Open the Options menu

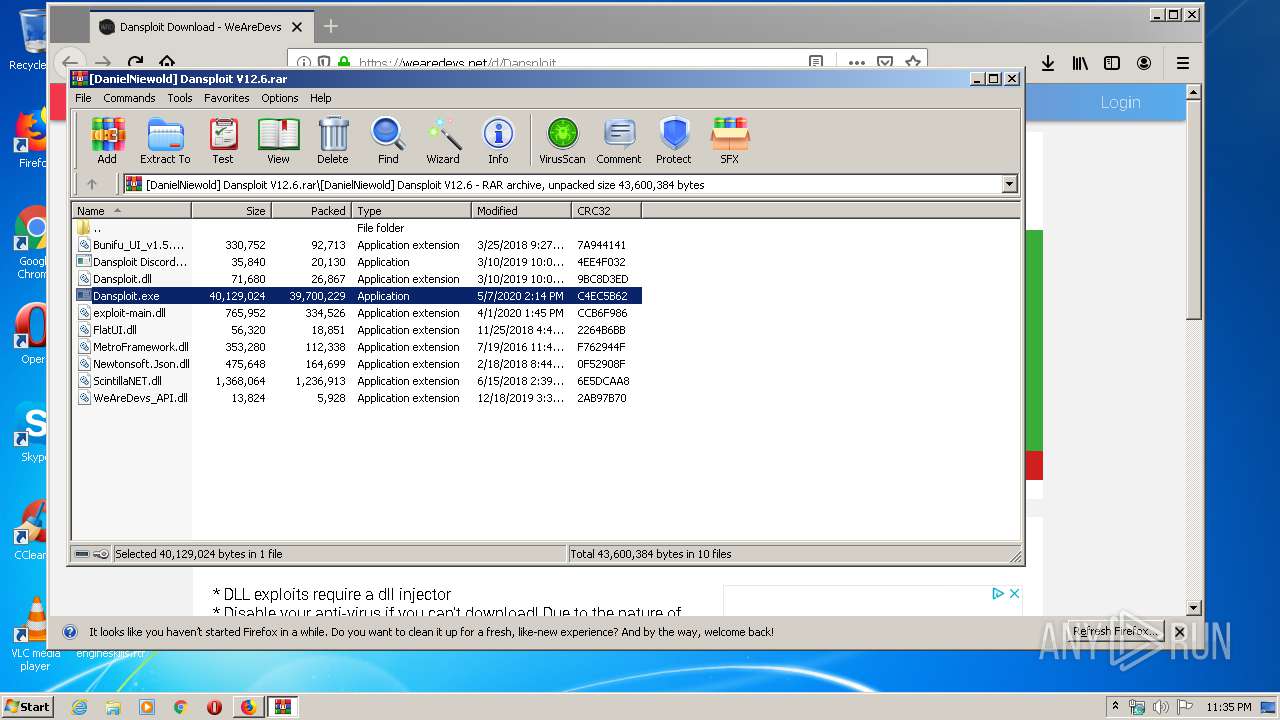(x=280, y=98)
